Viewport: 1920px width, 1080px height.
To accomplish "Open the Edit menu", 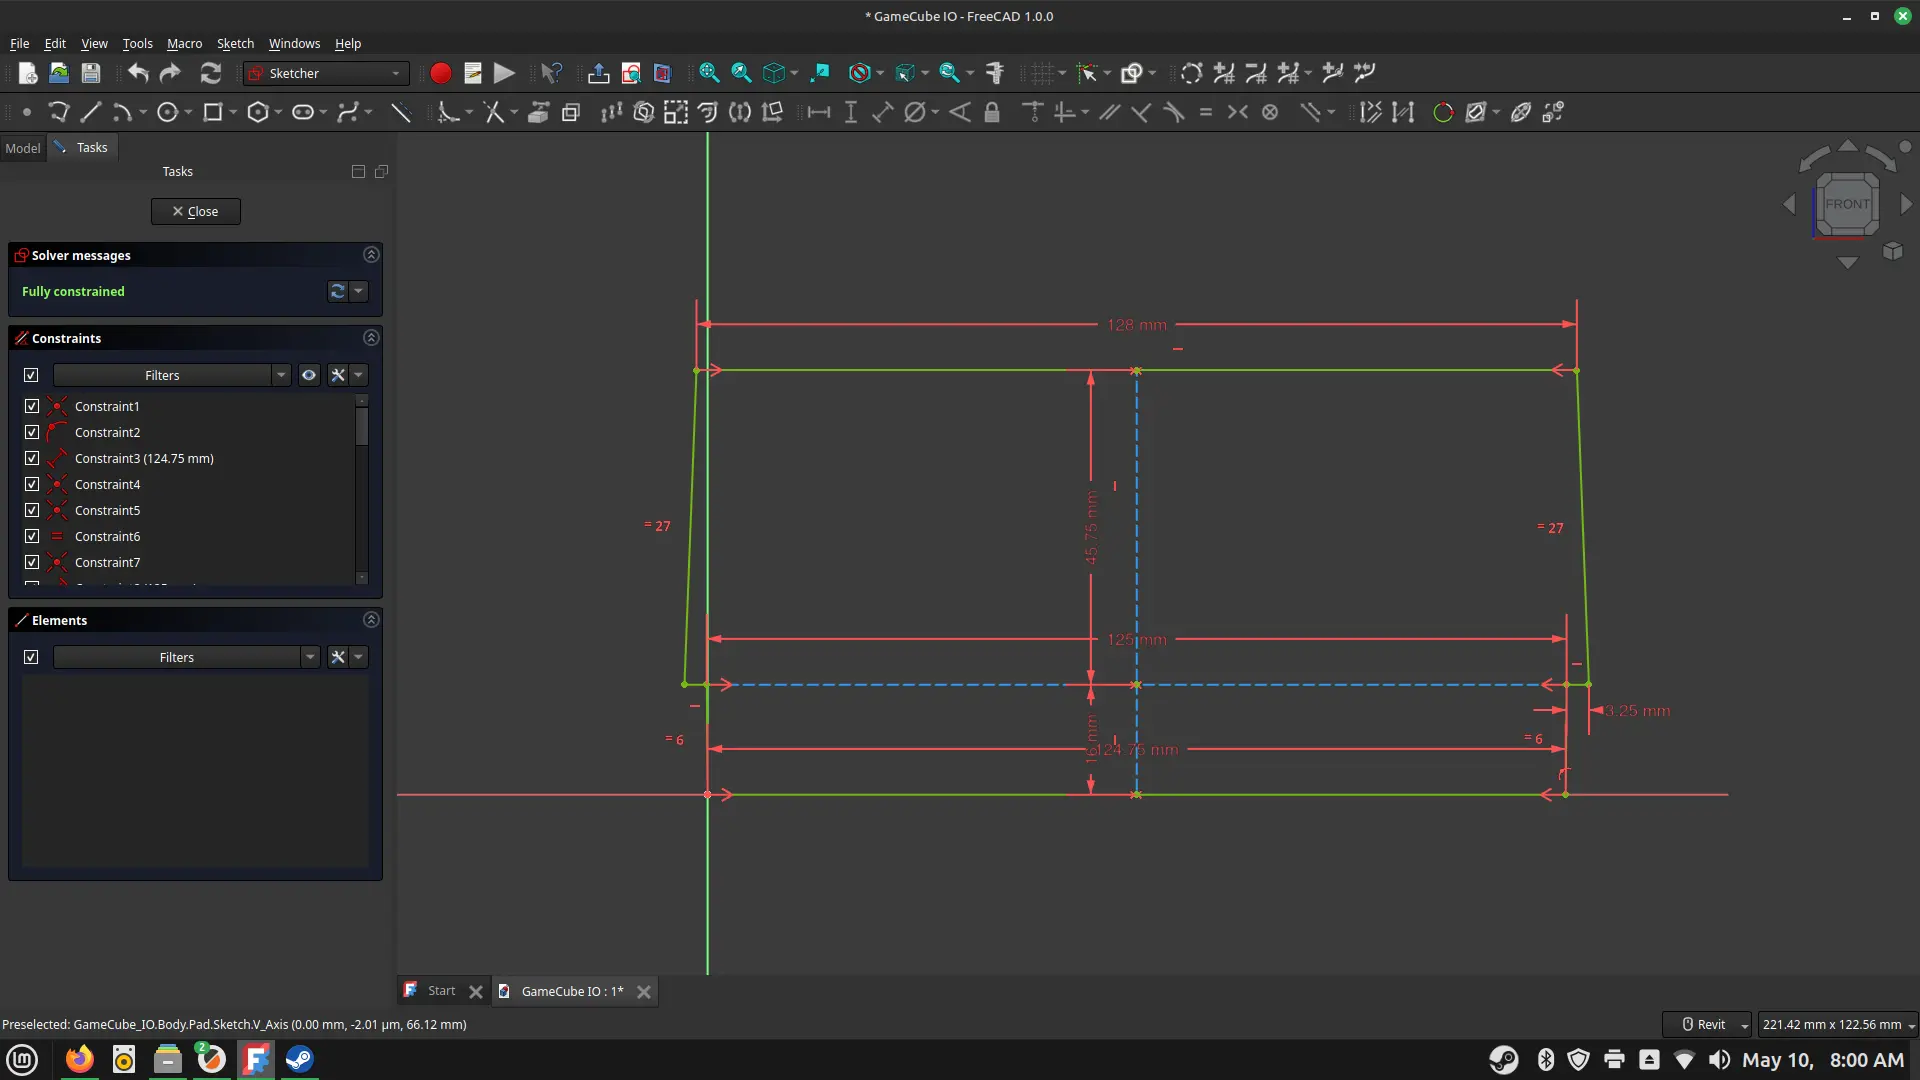I will (x=55, y=43).
